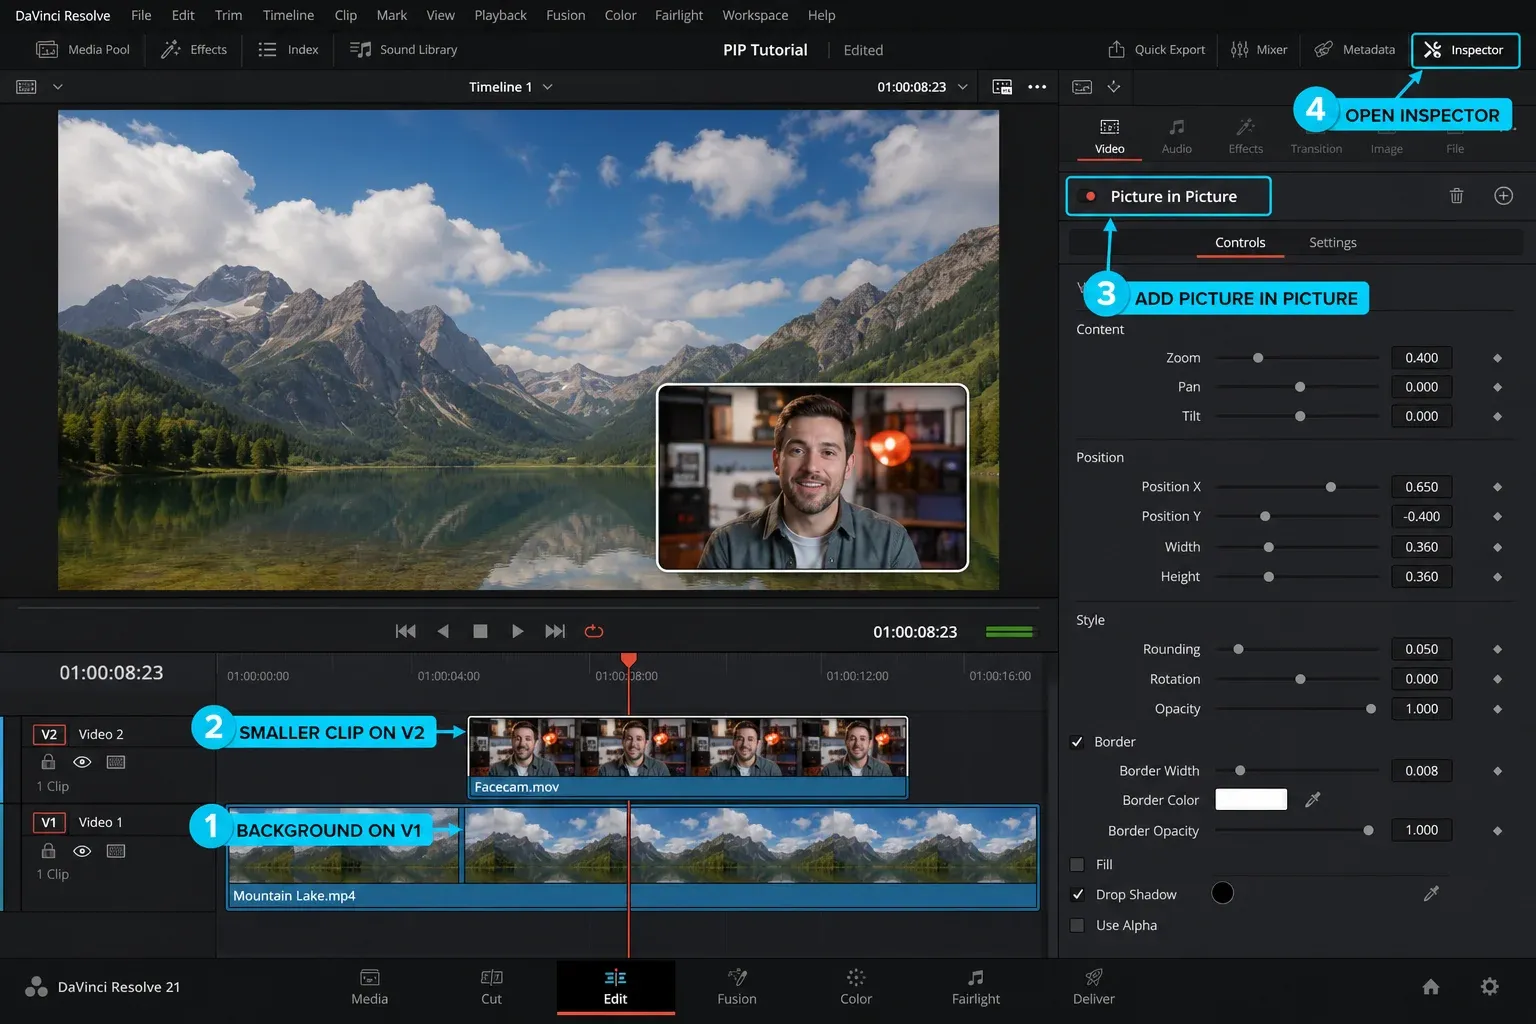Hide the Video 1 track with eye icon

82,851
